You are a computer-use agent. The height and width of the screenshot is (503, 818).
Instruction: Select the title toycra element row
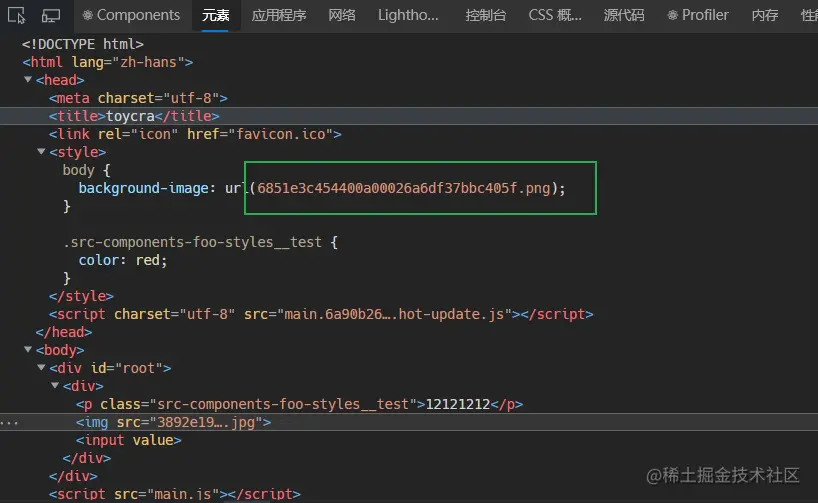coord(409,116)
